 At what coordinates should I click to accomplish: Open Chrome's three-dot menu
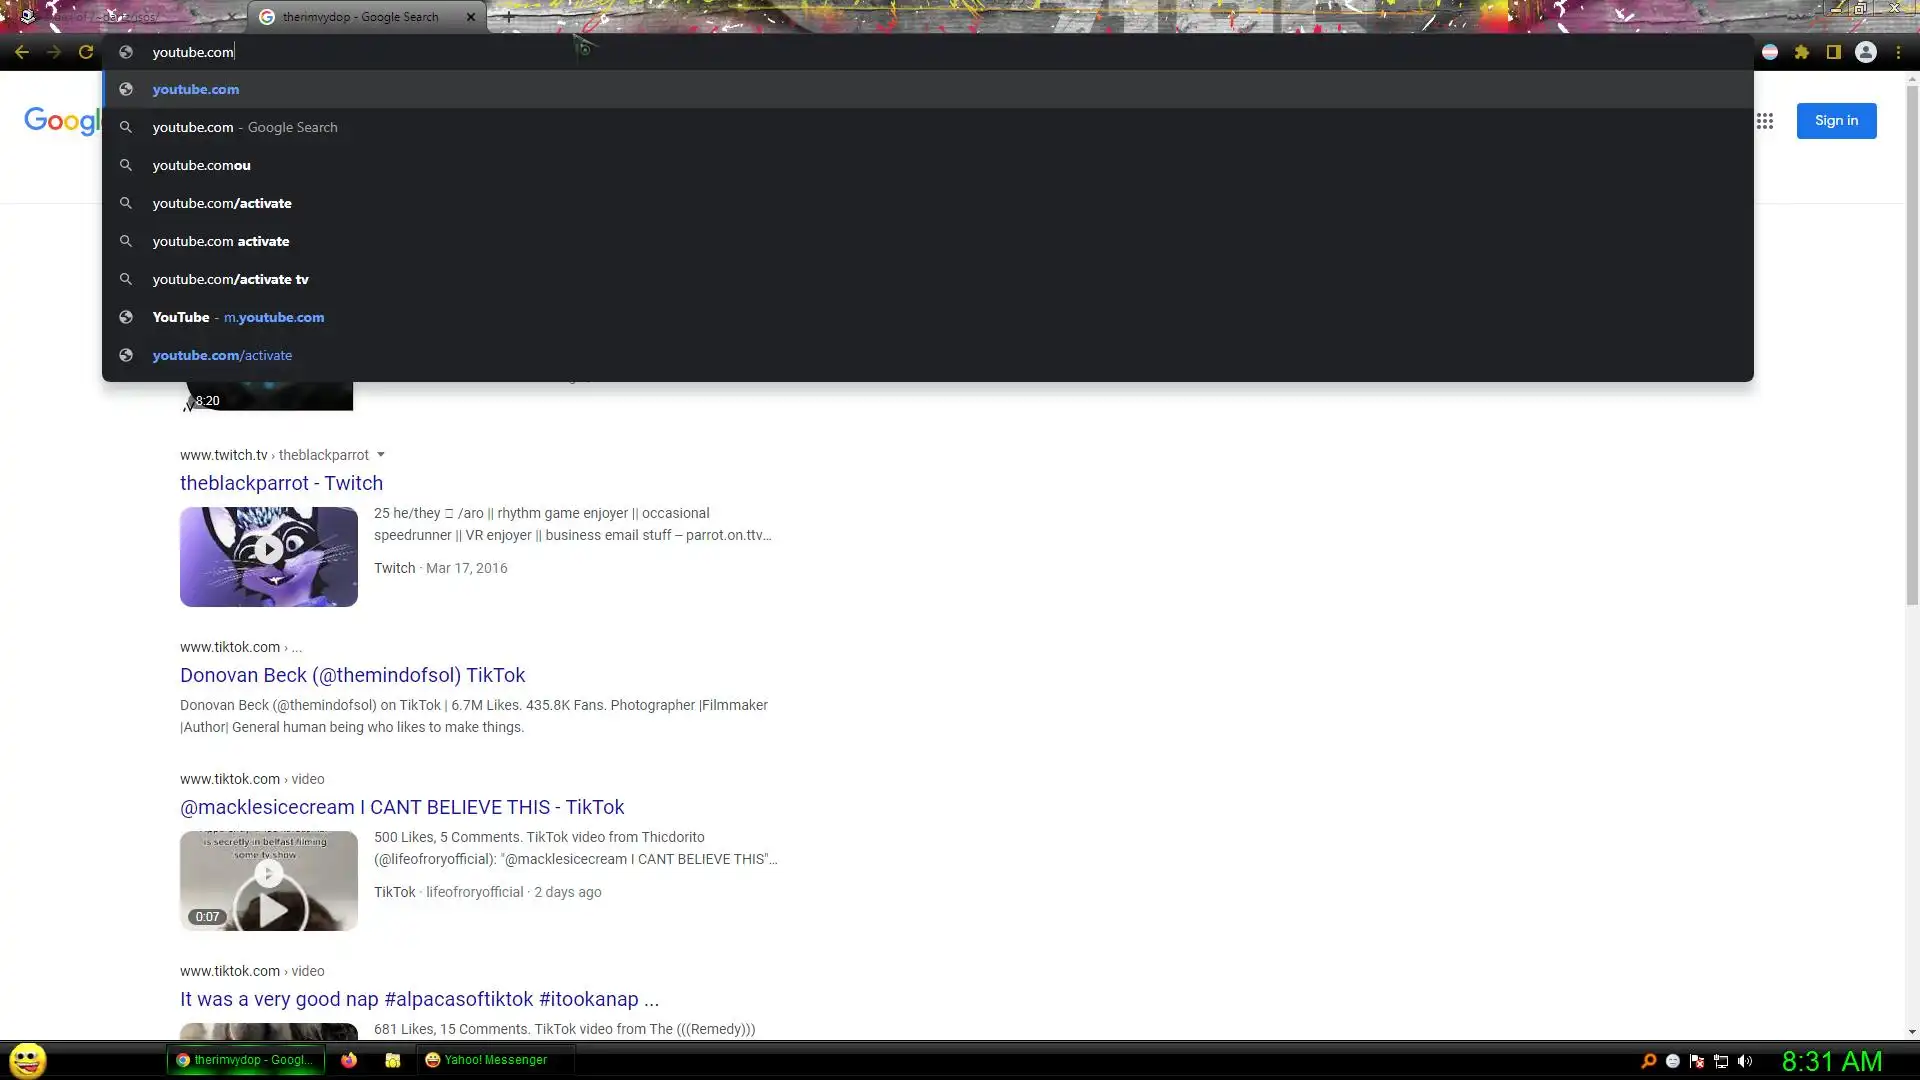(x=1898, y=52)
